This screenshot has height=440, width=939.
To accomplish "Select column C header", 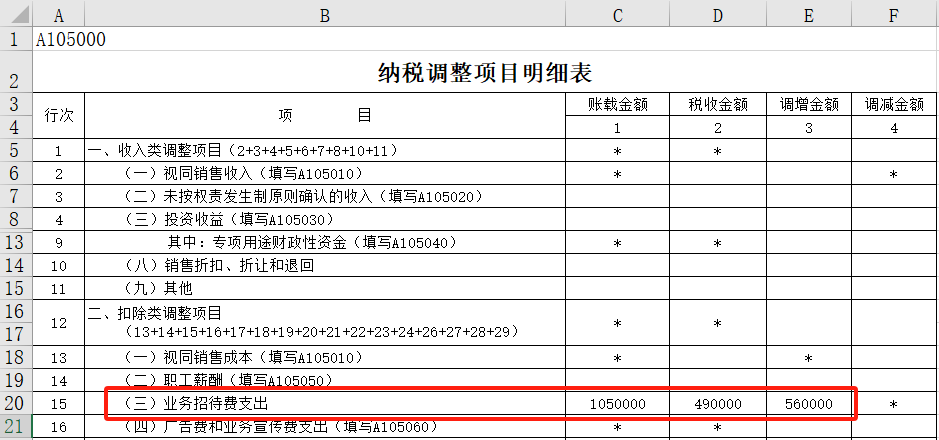I will [617, 15].
